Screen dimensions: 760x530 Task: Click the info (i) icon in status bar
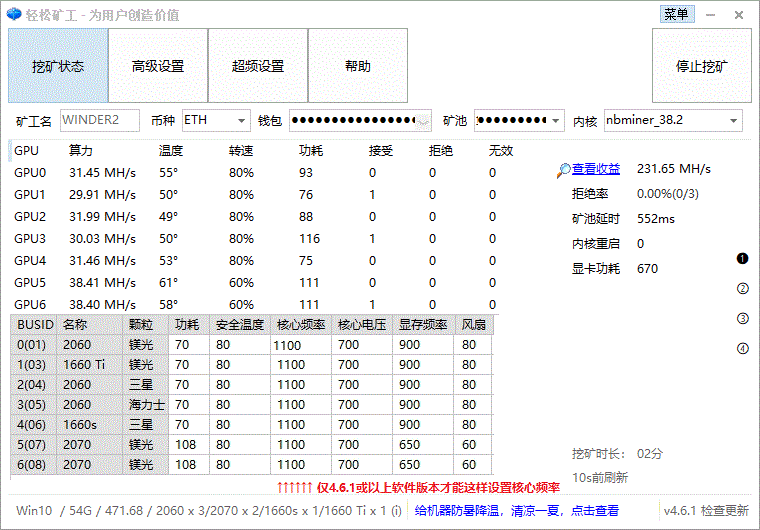[x=396, y=510]
